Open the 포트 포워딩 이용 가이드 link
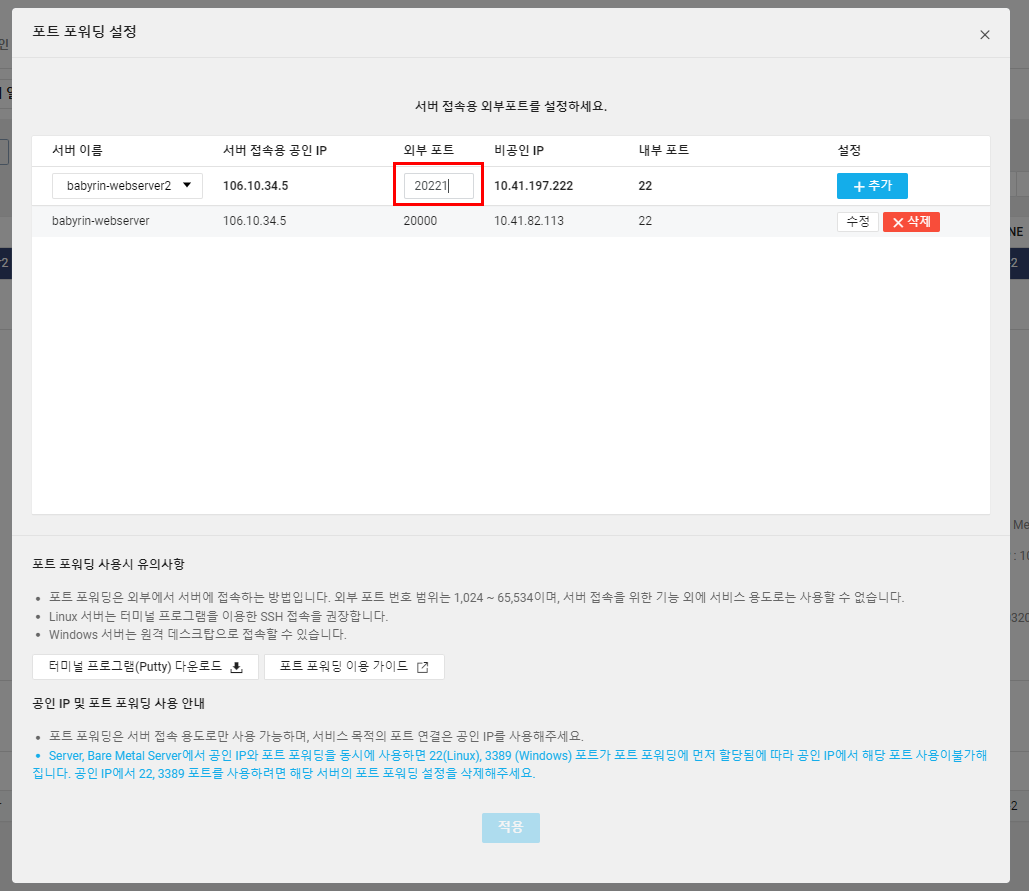1029x891 pixels. pyautogui.click(x=354, y=667)
